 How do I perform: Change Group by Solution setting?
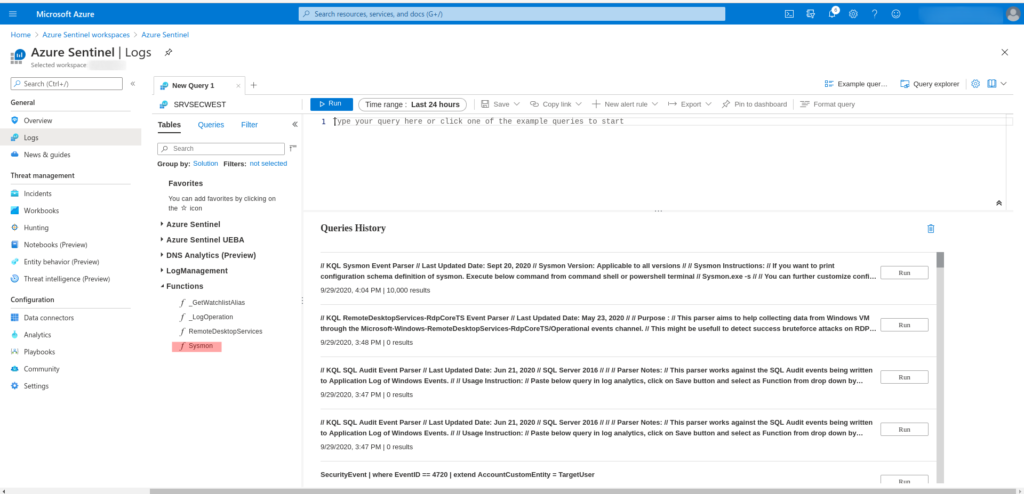206,163
